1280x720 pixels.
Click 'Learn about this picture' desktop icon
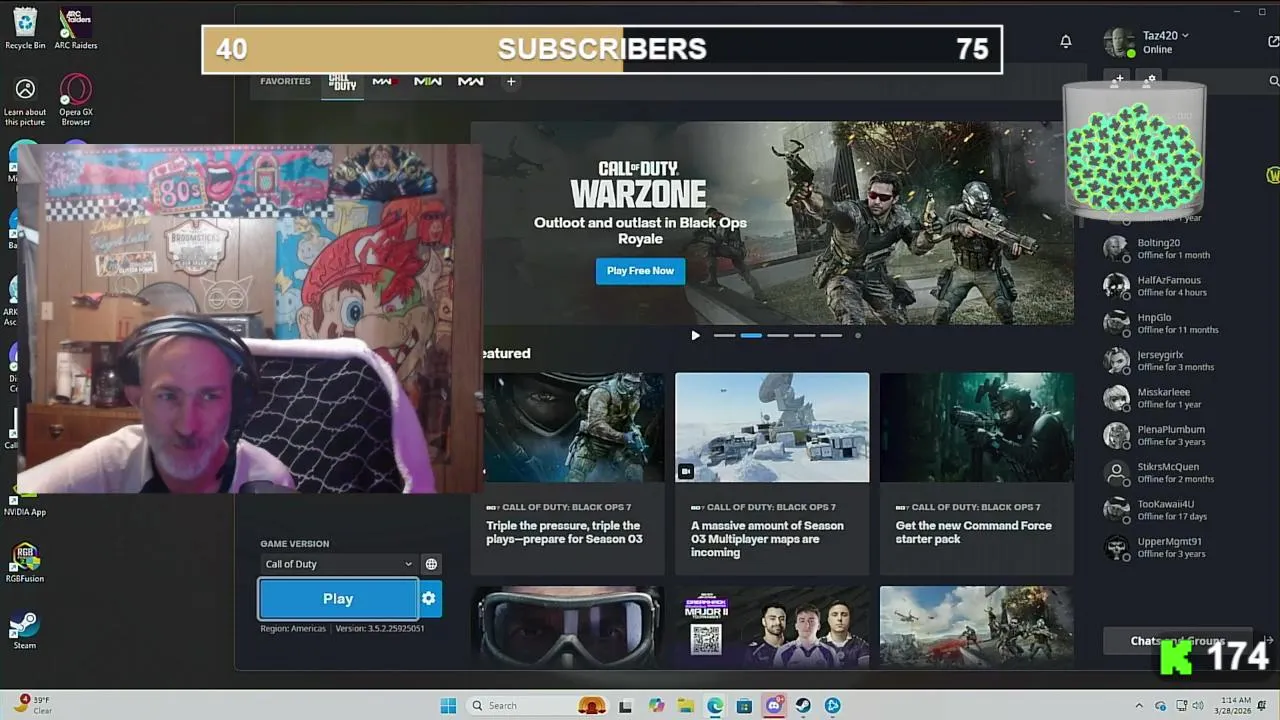(x=25, y=103)
